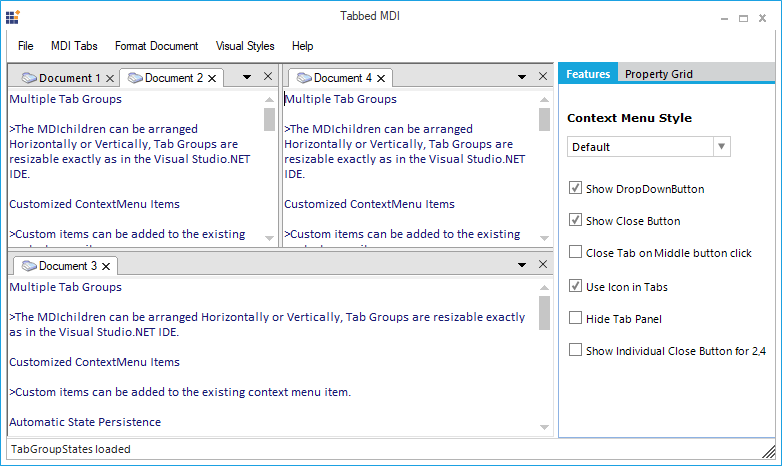Click the scrollbar thumb in the Document 4 pane
Viewport: 782px width, 466px height.
(x=544, y=120)
